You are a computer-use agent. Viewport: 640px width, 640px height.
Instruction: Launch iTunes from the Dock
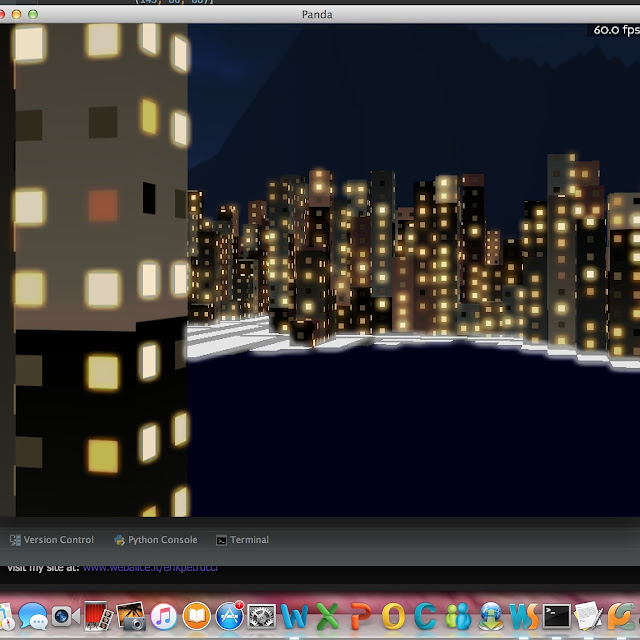(164, 616)
